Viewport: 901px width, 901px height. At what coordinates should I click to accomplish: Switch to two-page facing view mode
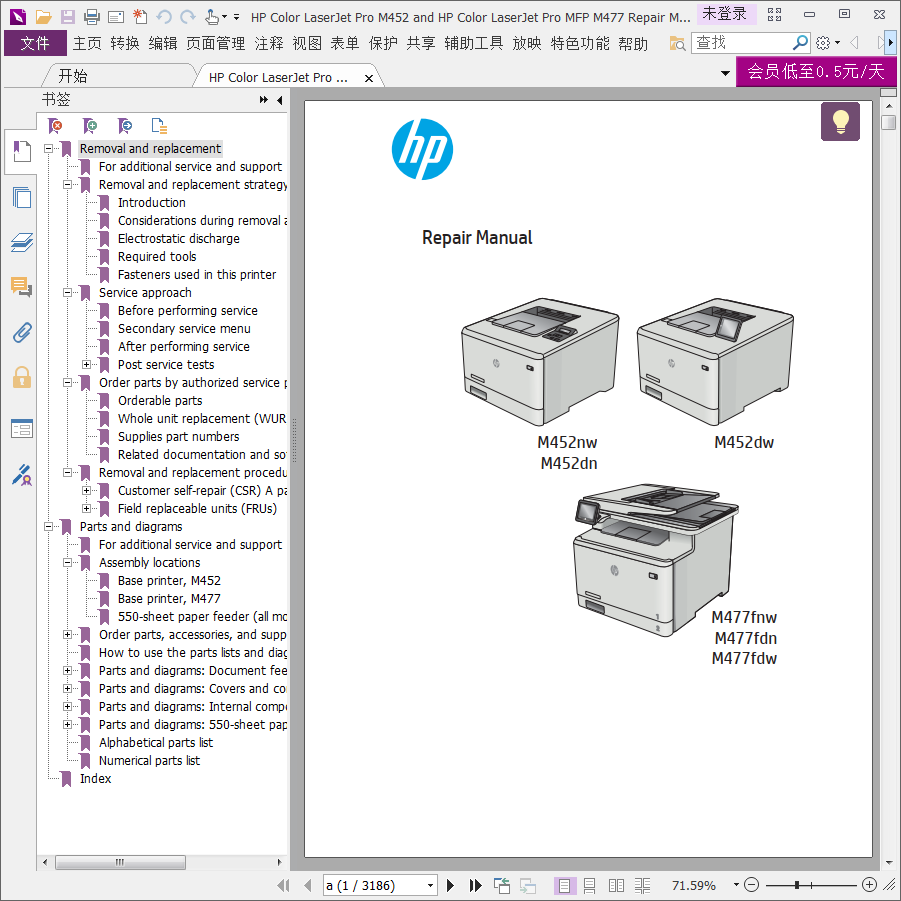616,885
